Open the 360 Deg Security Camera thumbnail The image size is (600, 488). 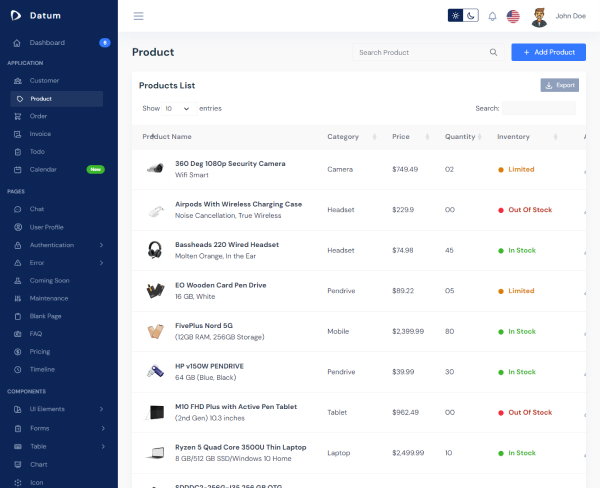pos(155,169)
